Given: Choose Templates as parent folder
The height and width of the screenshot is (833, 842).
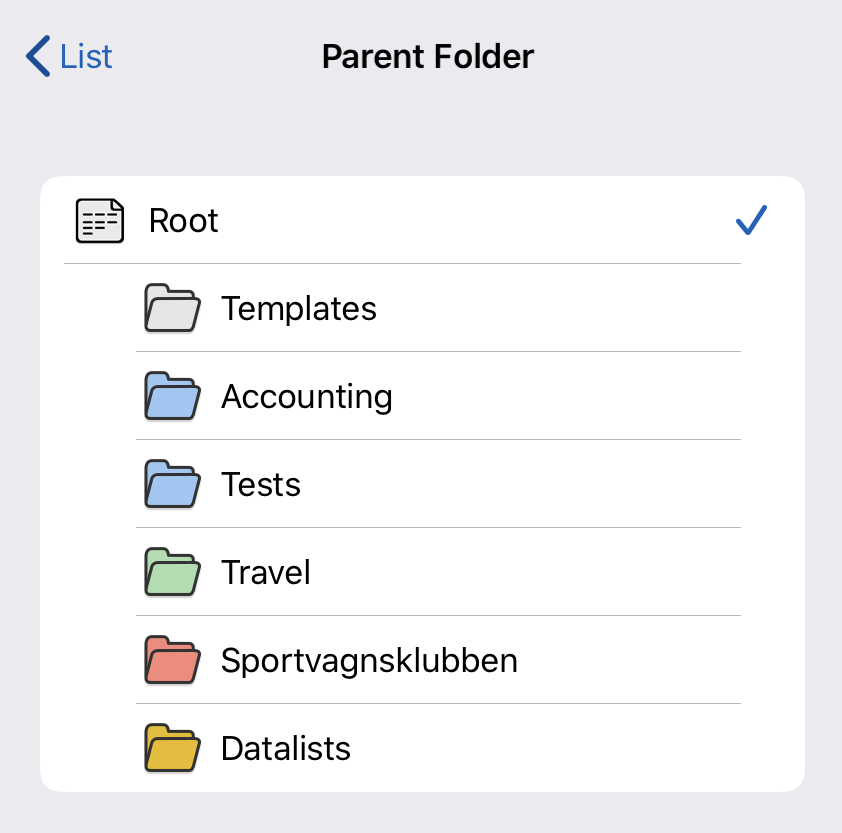Looking at the screenshot, I should [x=299, y=308].
